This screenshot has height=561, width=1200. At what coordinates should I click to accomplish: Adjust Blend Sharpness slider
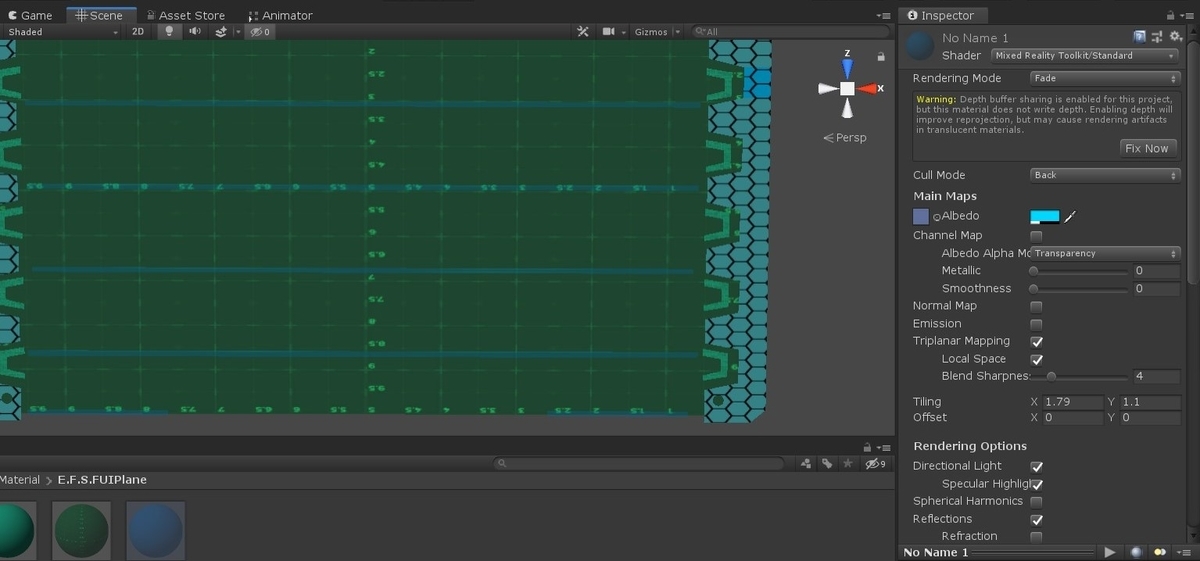(1078, 377)
